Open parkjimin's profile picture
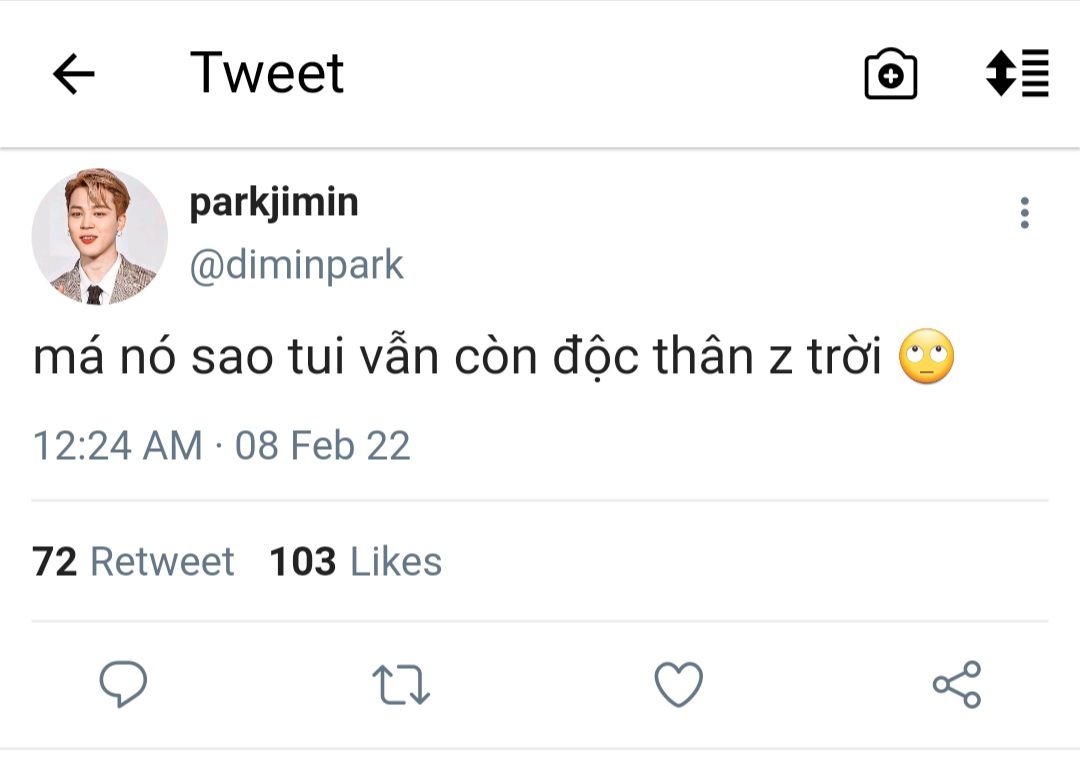1080x765 pixels. click(99, 236)
